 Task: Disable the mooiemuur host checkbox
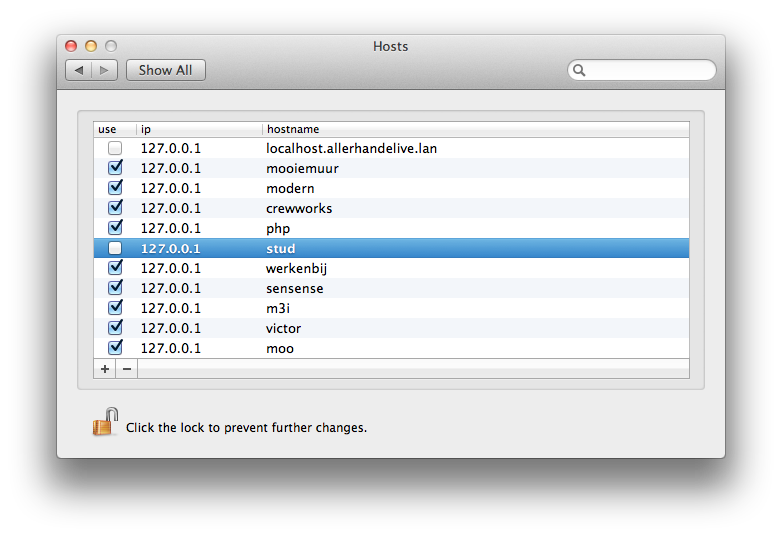coord(115,168)
